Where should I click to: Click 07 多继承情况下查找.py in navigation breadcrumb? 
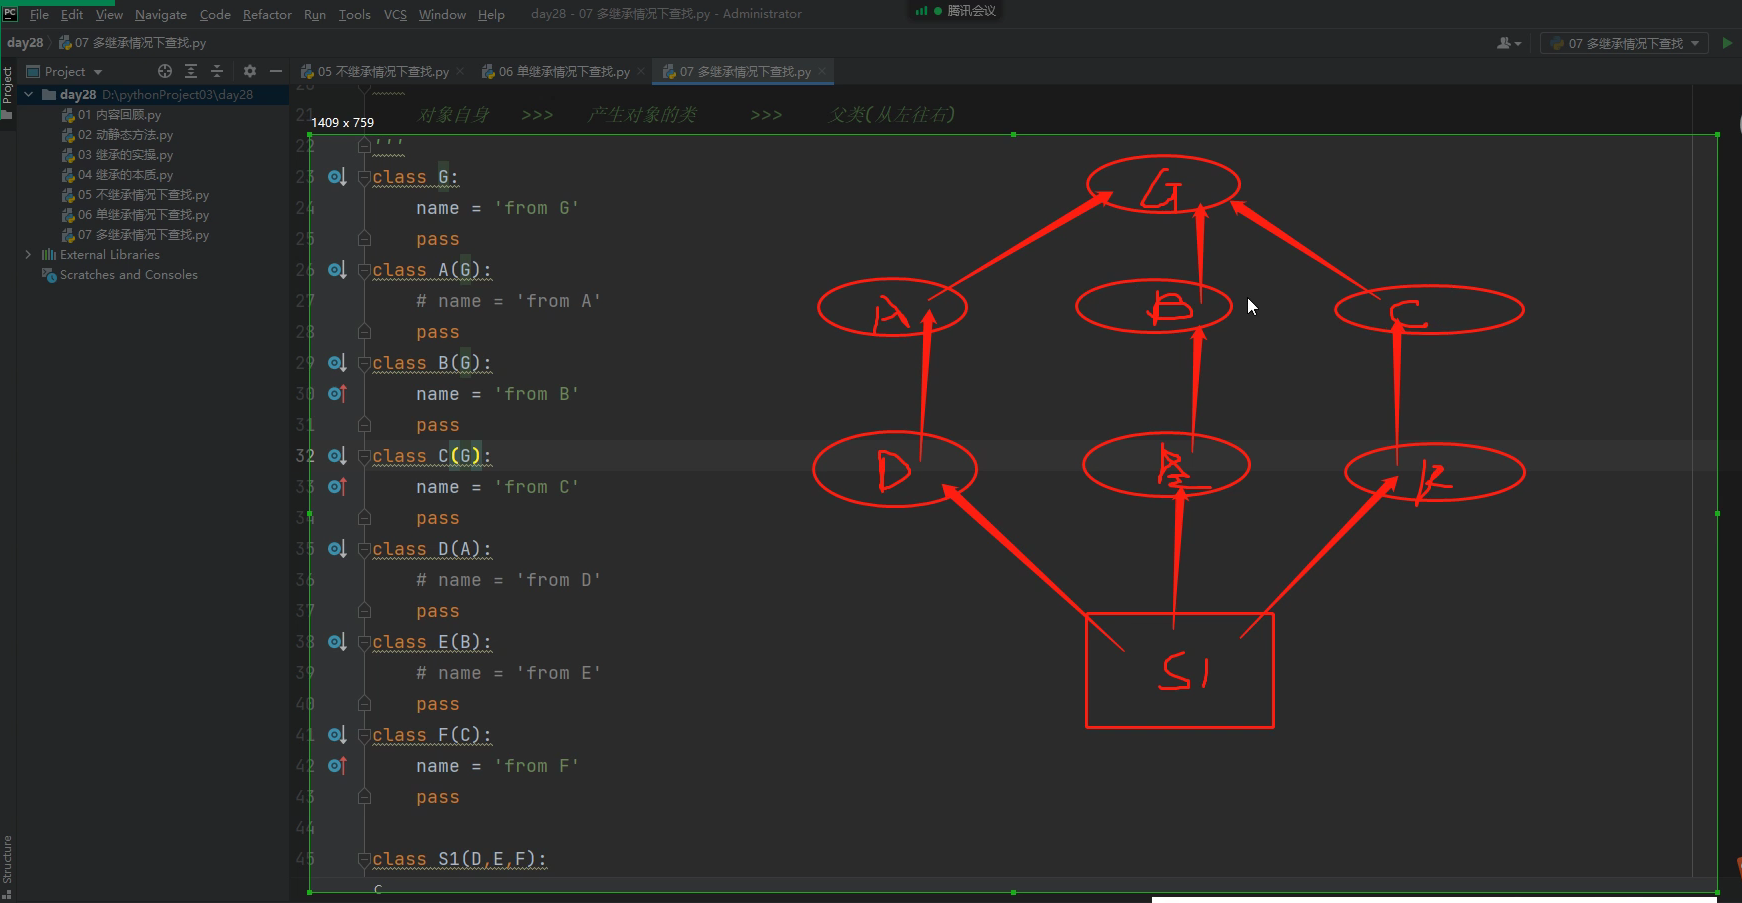(x=132, y=43)
